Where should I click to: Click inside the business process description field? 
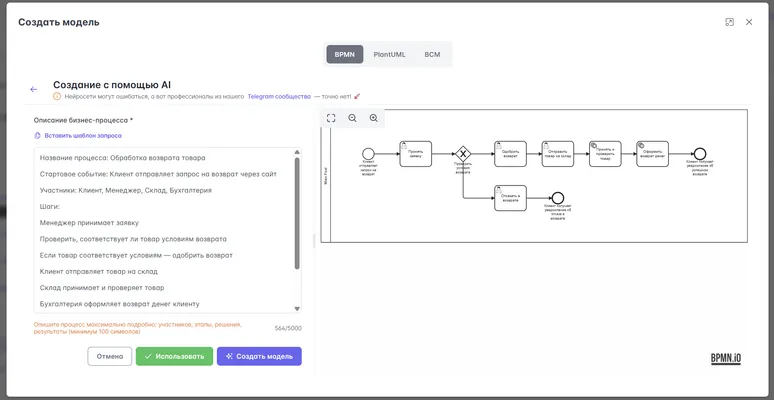160,230
